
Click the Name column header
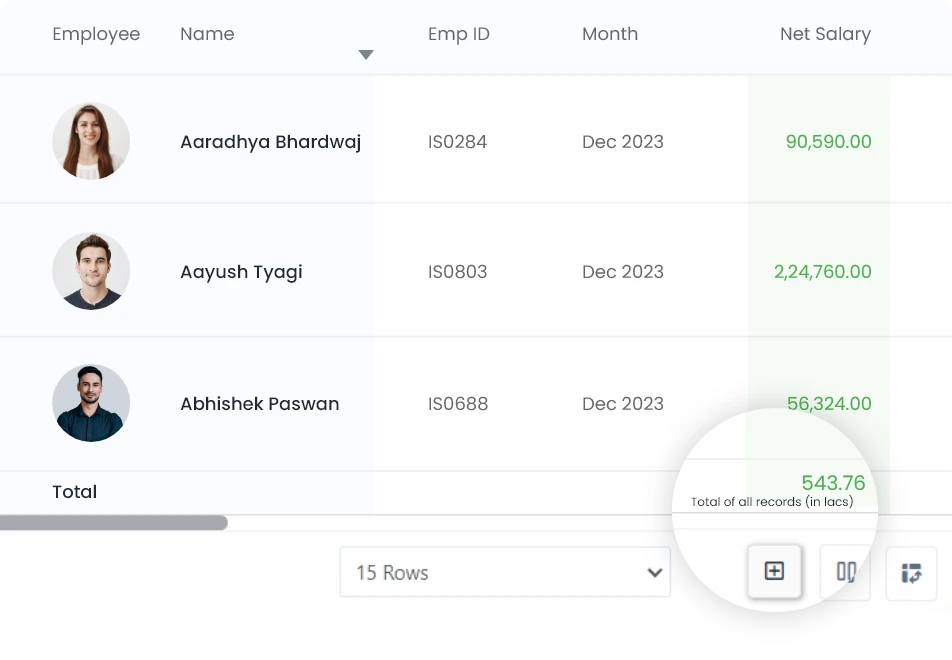(207, 34)
